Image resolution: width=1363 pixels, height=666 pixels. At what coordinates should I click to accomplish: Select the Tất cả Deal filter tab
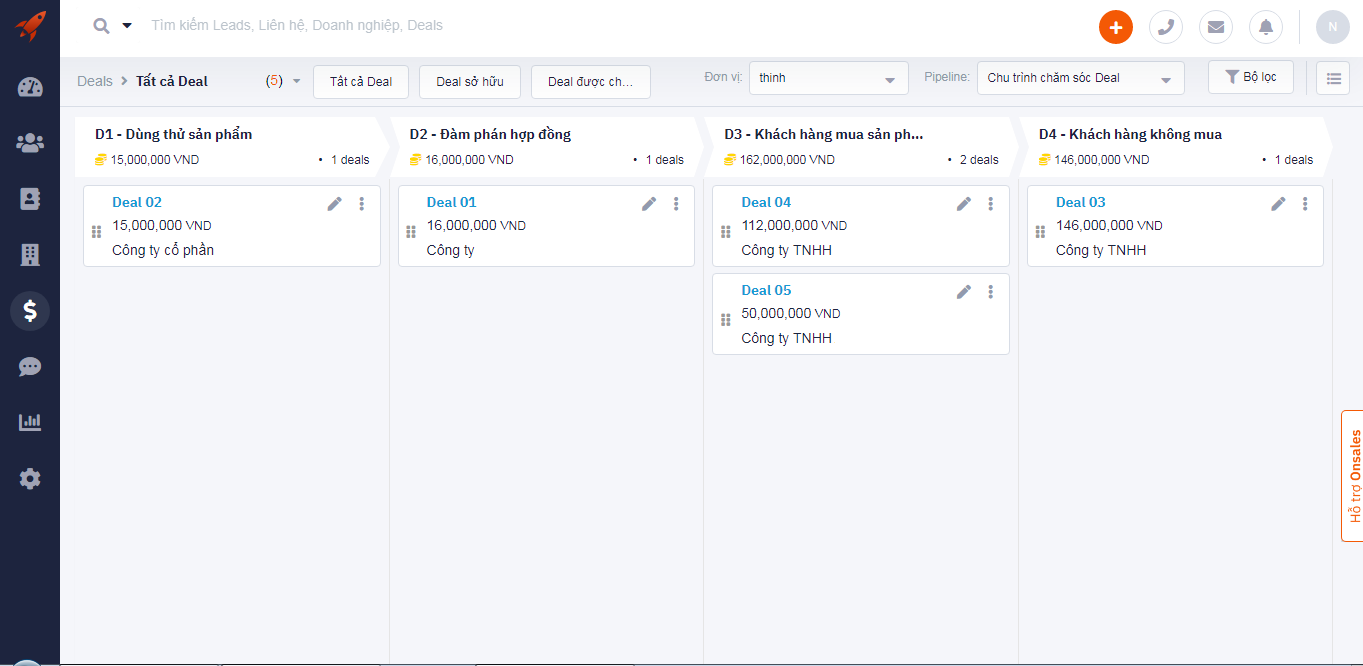coord(361,82)
